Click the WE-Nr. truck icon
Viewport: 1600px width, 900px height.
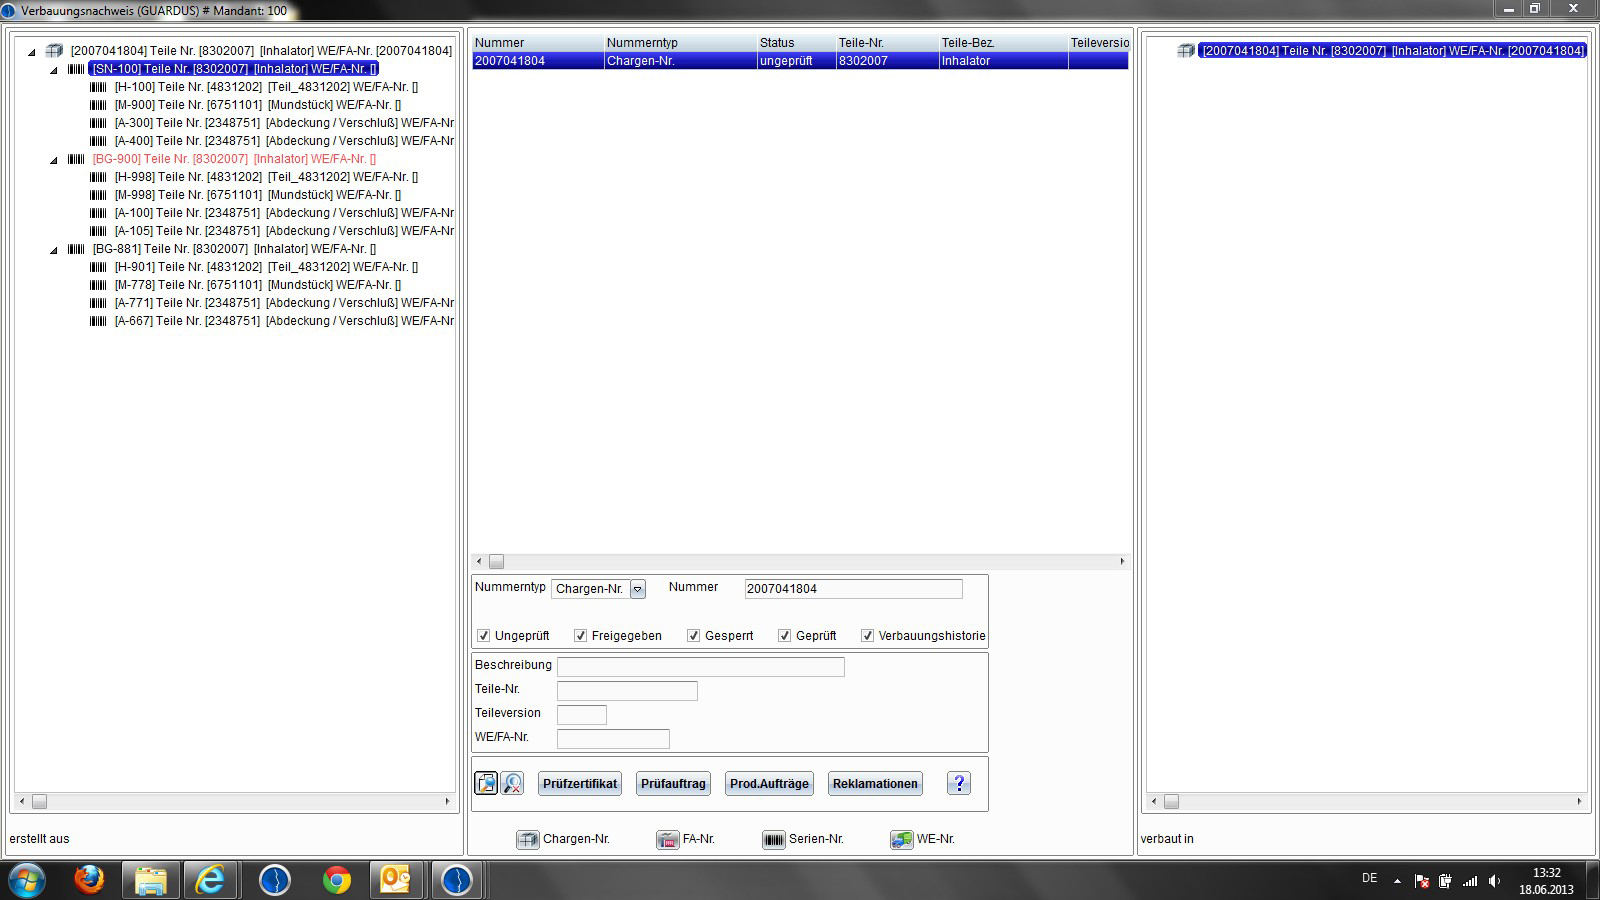pos(901,840)
